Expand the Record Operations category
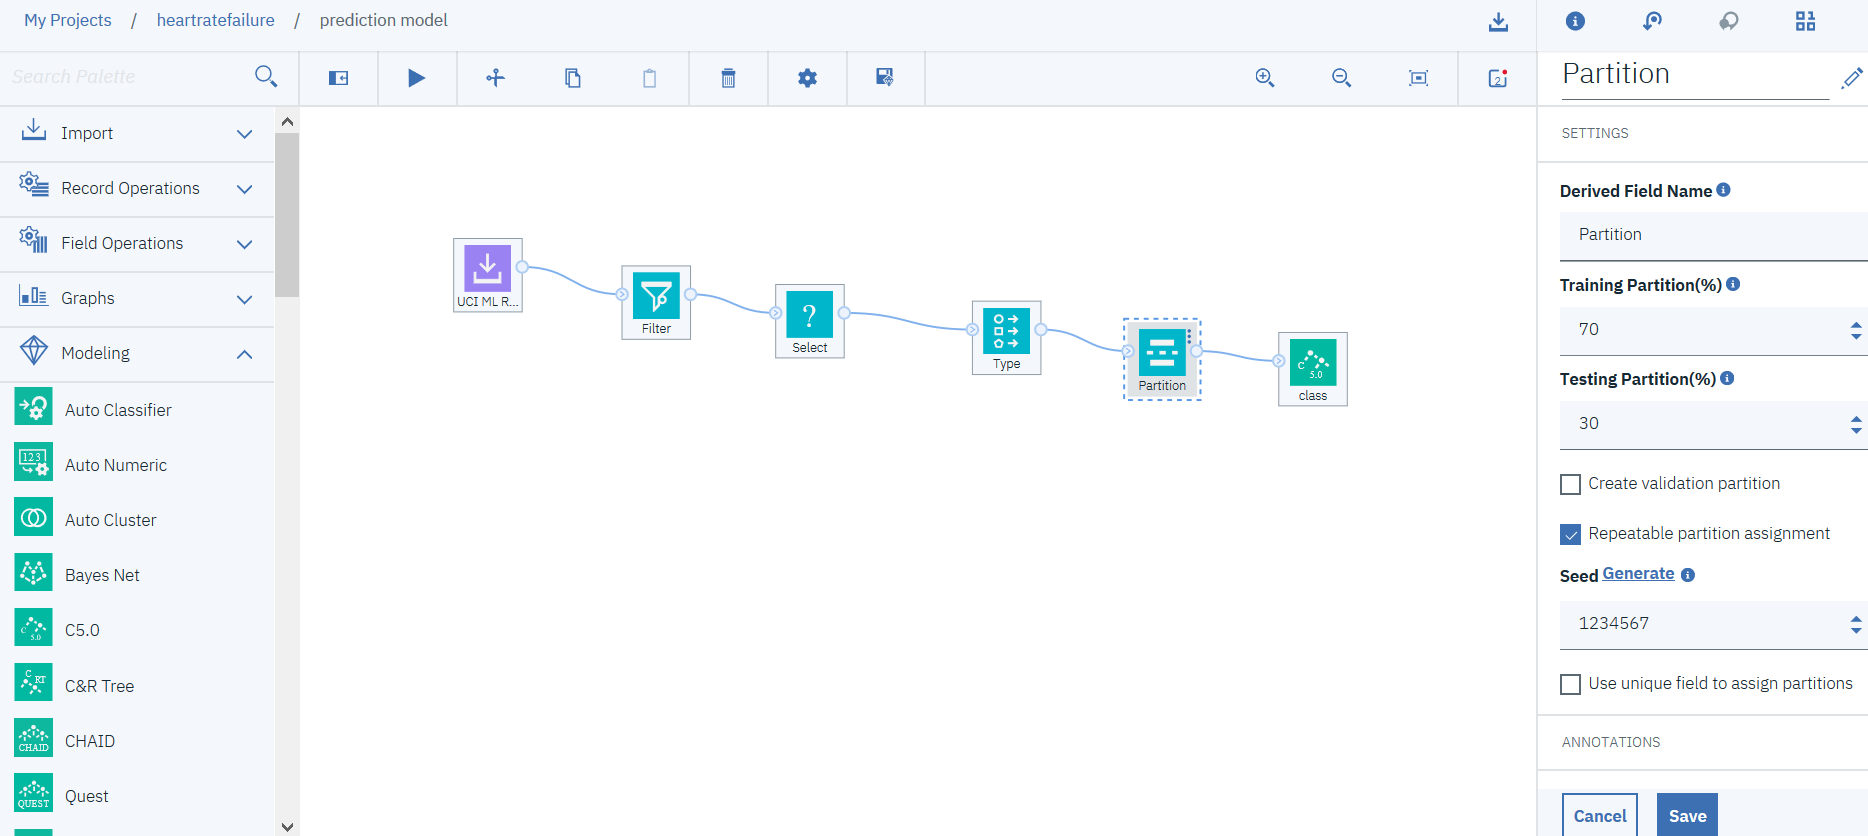The width and height of the screenshot is (1868, 836). click(137, 188)
